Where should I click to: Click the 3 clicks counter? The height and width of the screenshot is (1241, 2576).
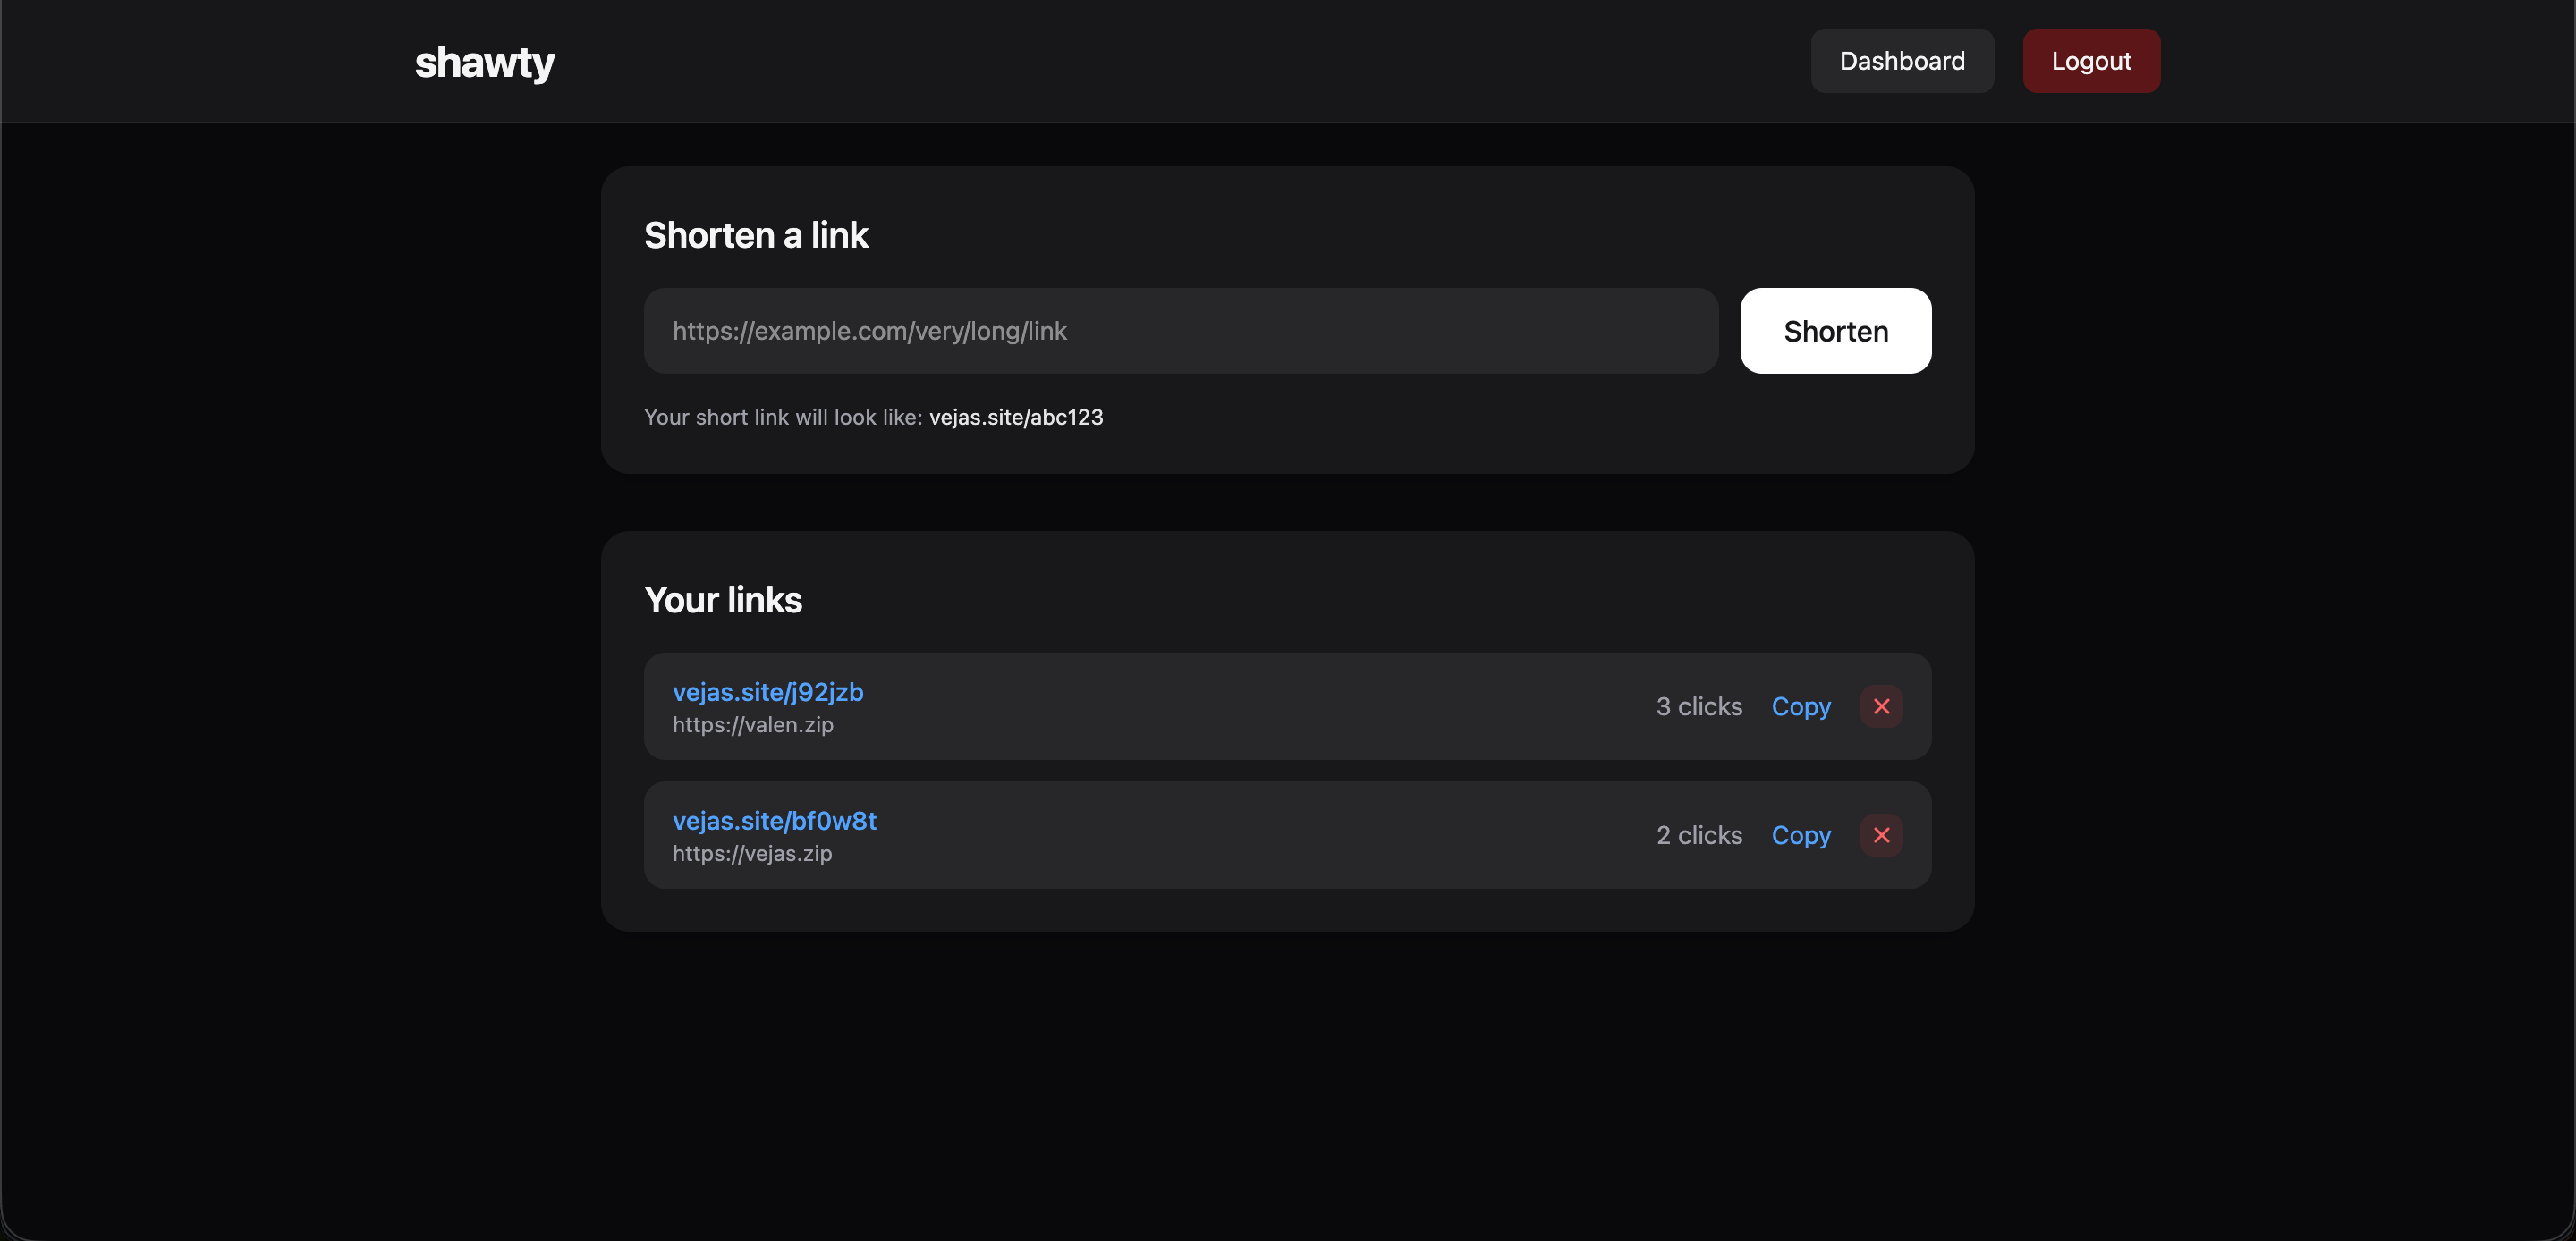tap(1698, 706)
